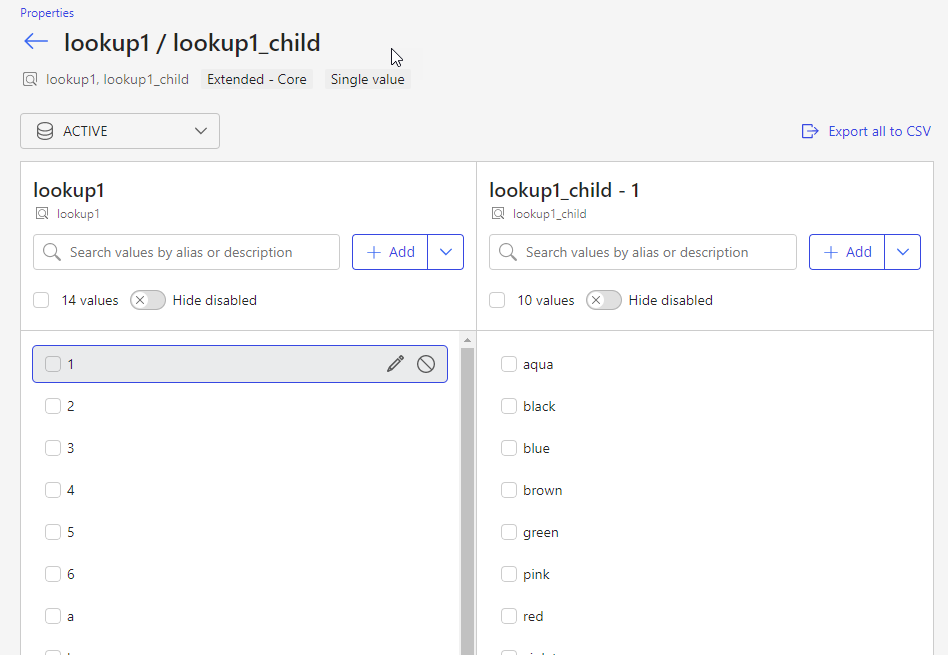
Task: Click the database icon in ACTIVE selector
Action: pos(45,131)
